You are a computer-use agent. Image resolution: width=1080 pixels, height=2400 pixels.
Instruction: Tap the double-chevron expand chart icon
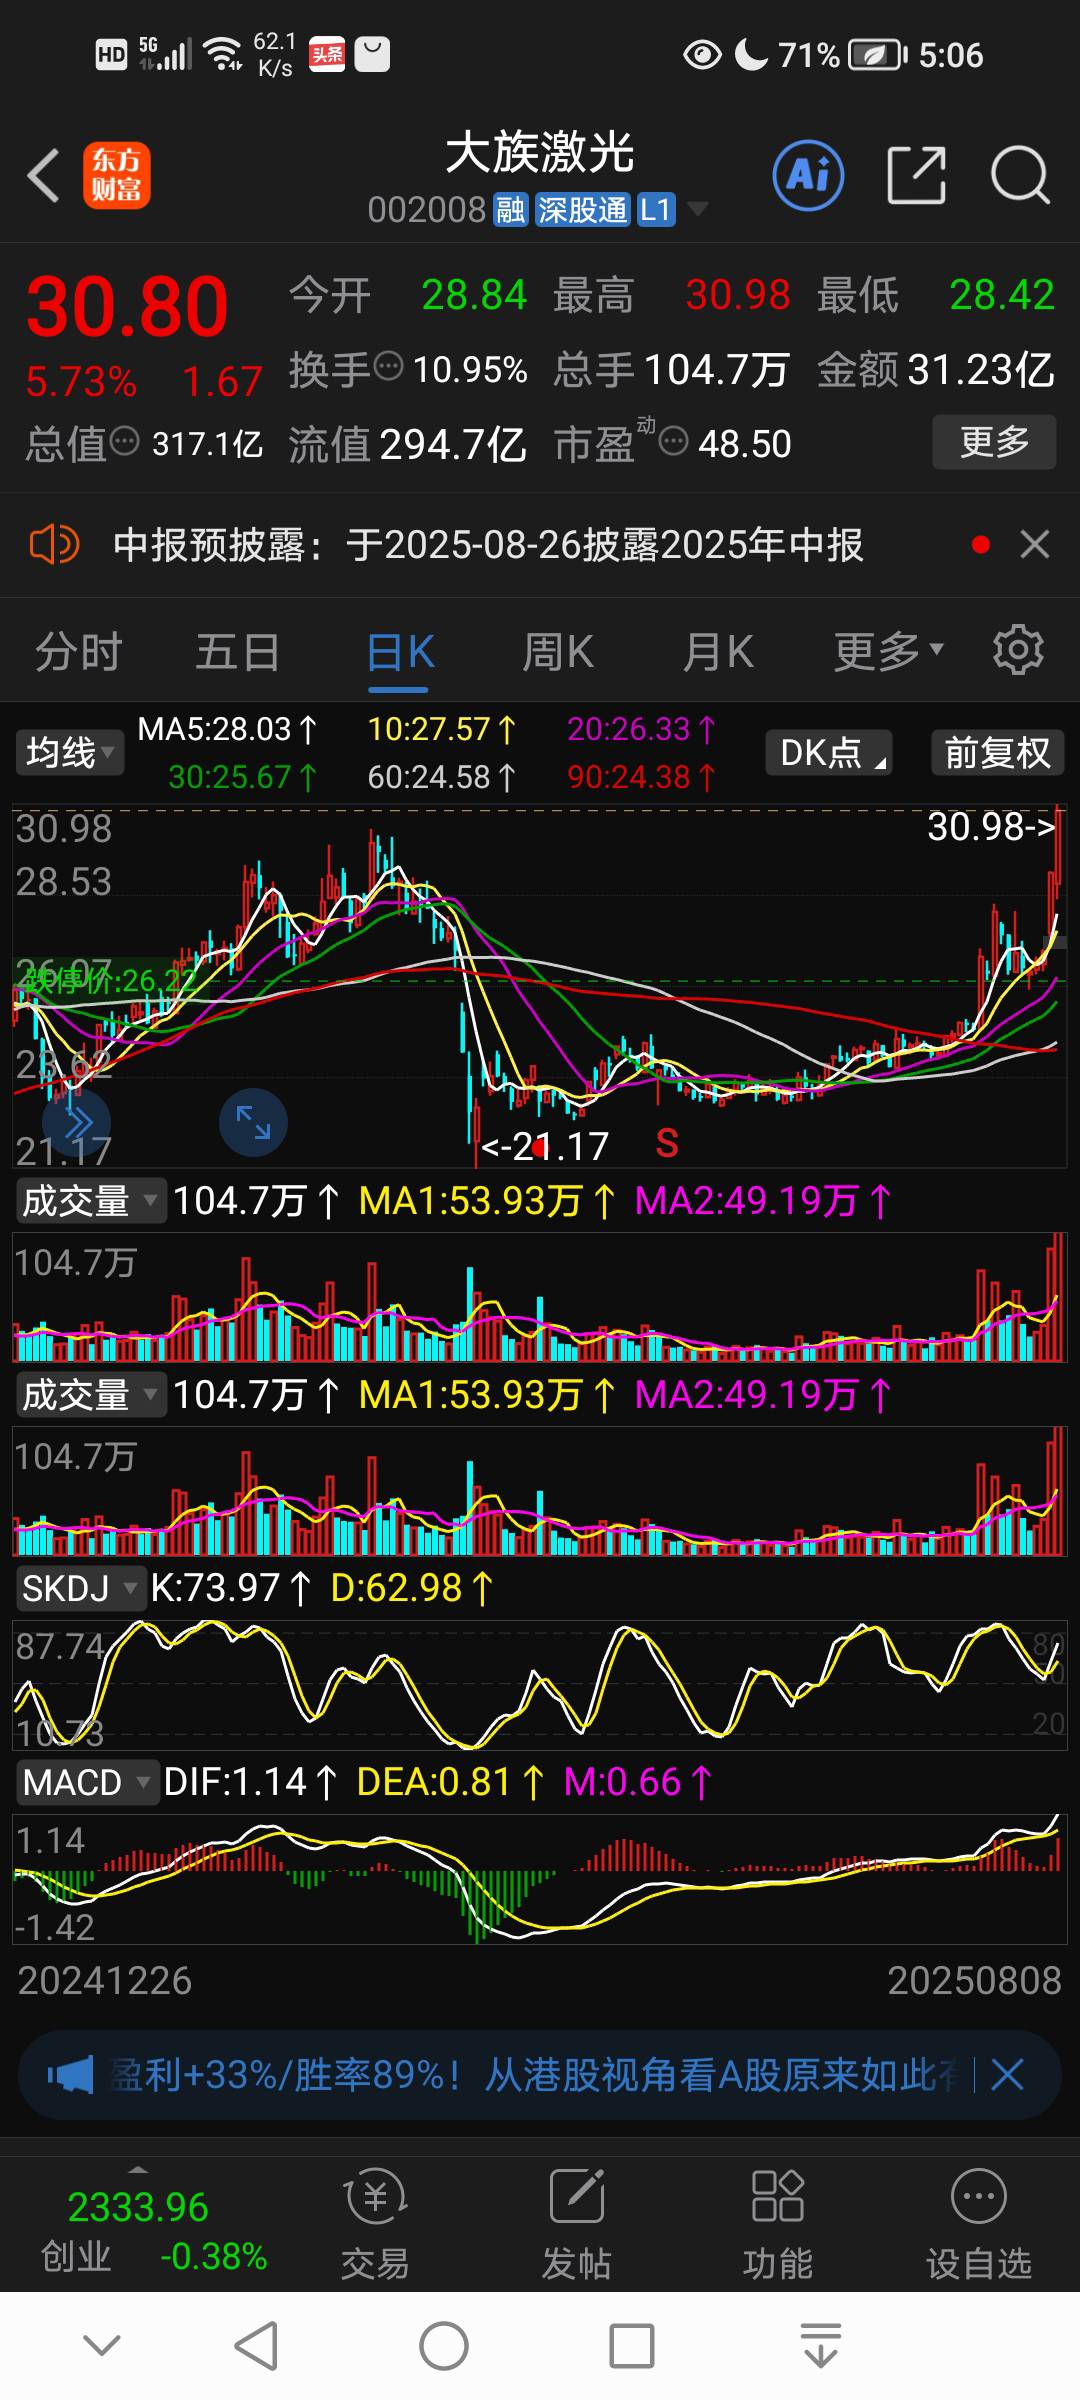76,1122
